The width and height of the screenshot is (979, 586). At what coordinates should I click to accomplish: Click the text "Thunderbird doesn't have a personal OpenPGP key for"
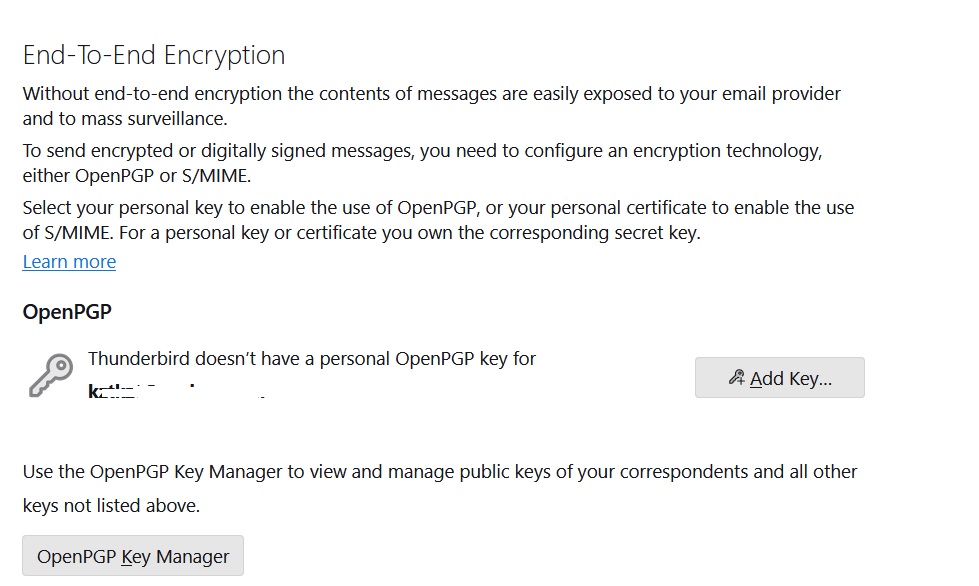pyautogui.click(x=312, y=359)
